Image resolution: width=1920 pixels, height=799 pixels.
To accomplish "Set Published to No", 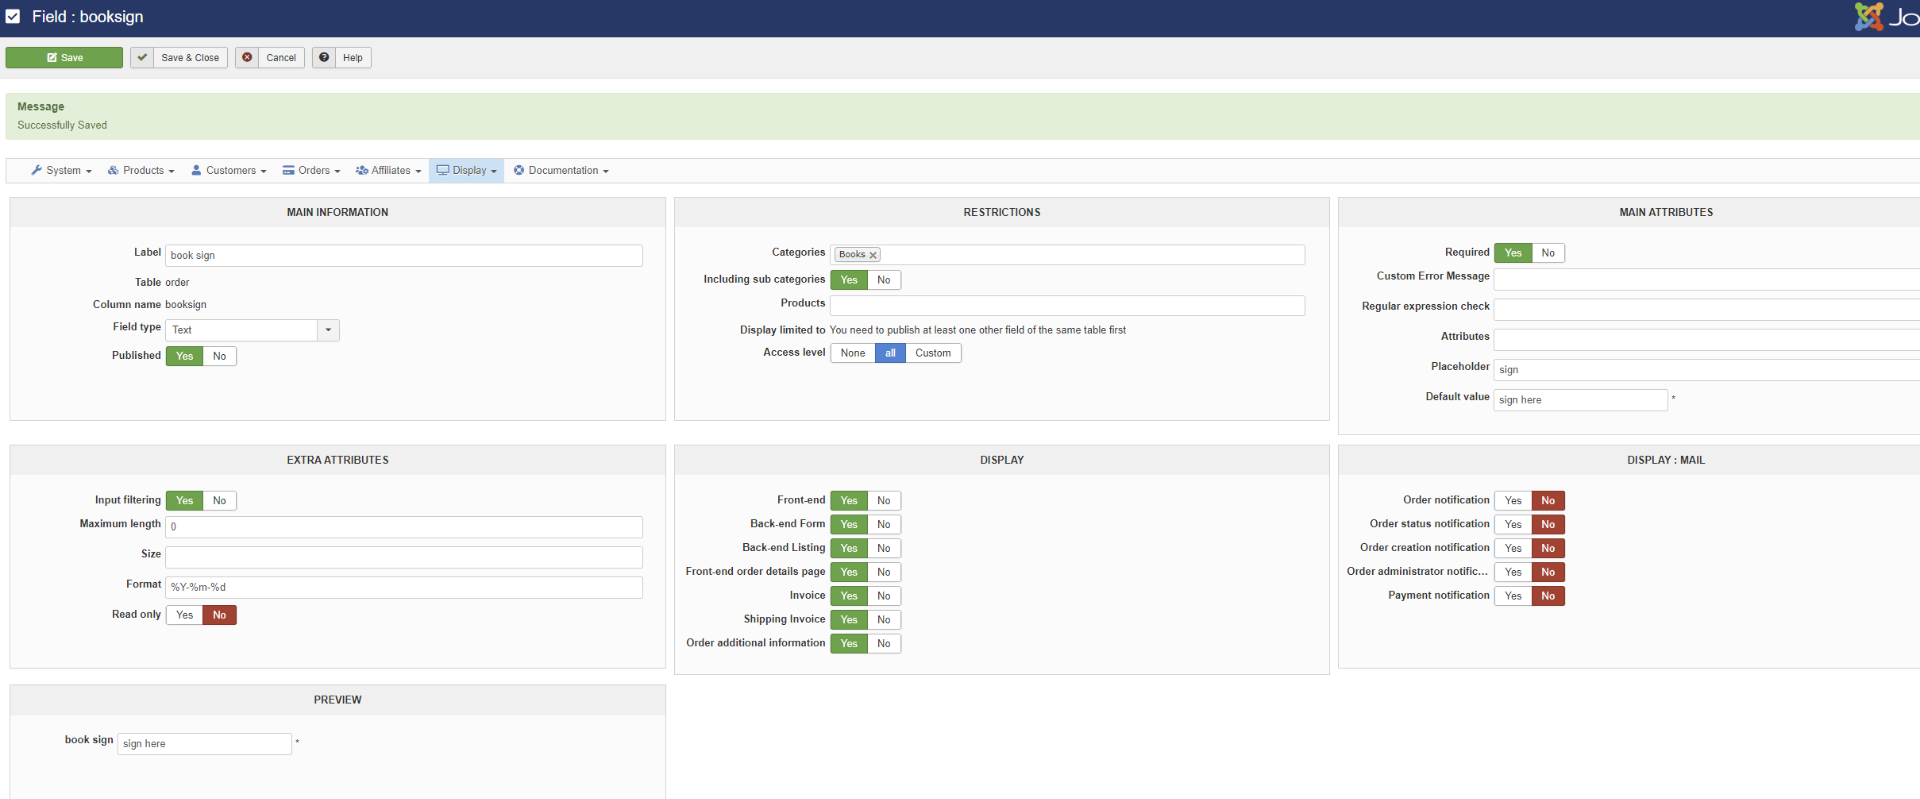I will pos(220,356).
